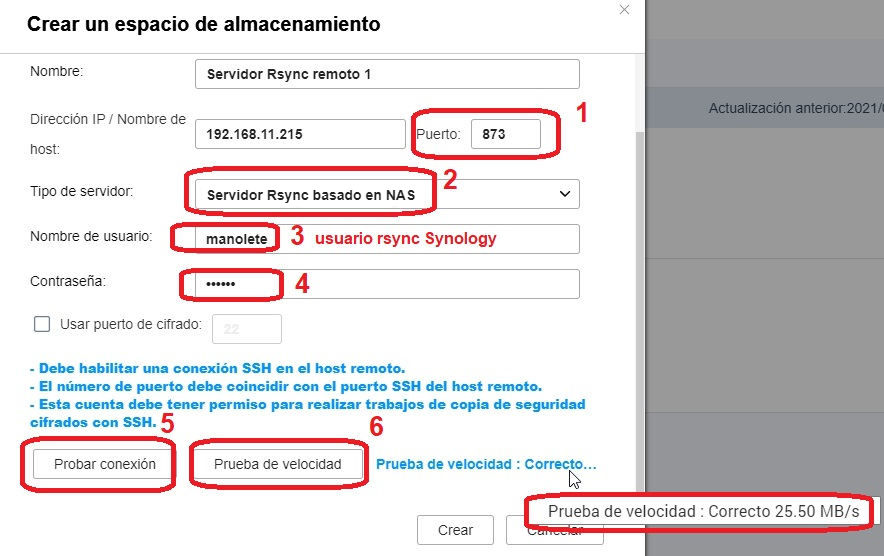The image size is (884, 556).
Task: Expand the Tipo de servidor dropdown arrow
Action: pos(564,194)
